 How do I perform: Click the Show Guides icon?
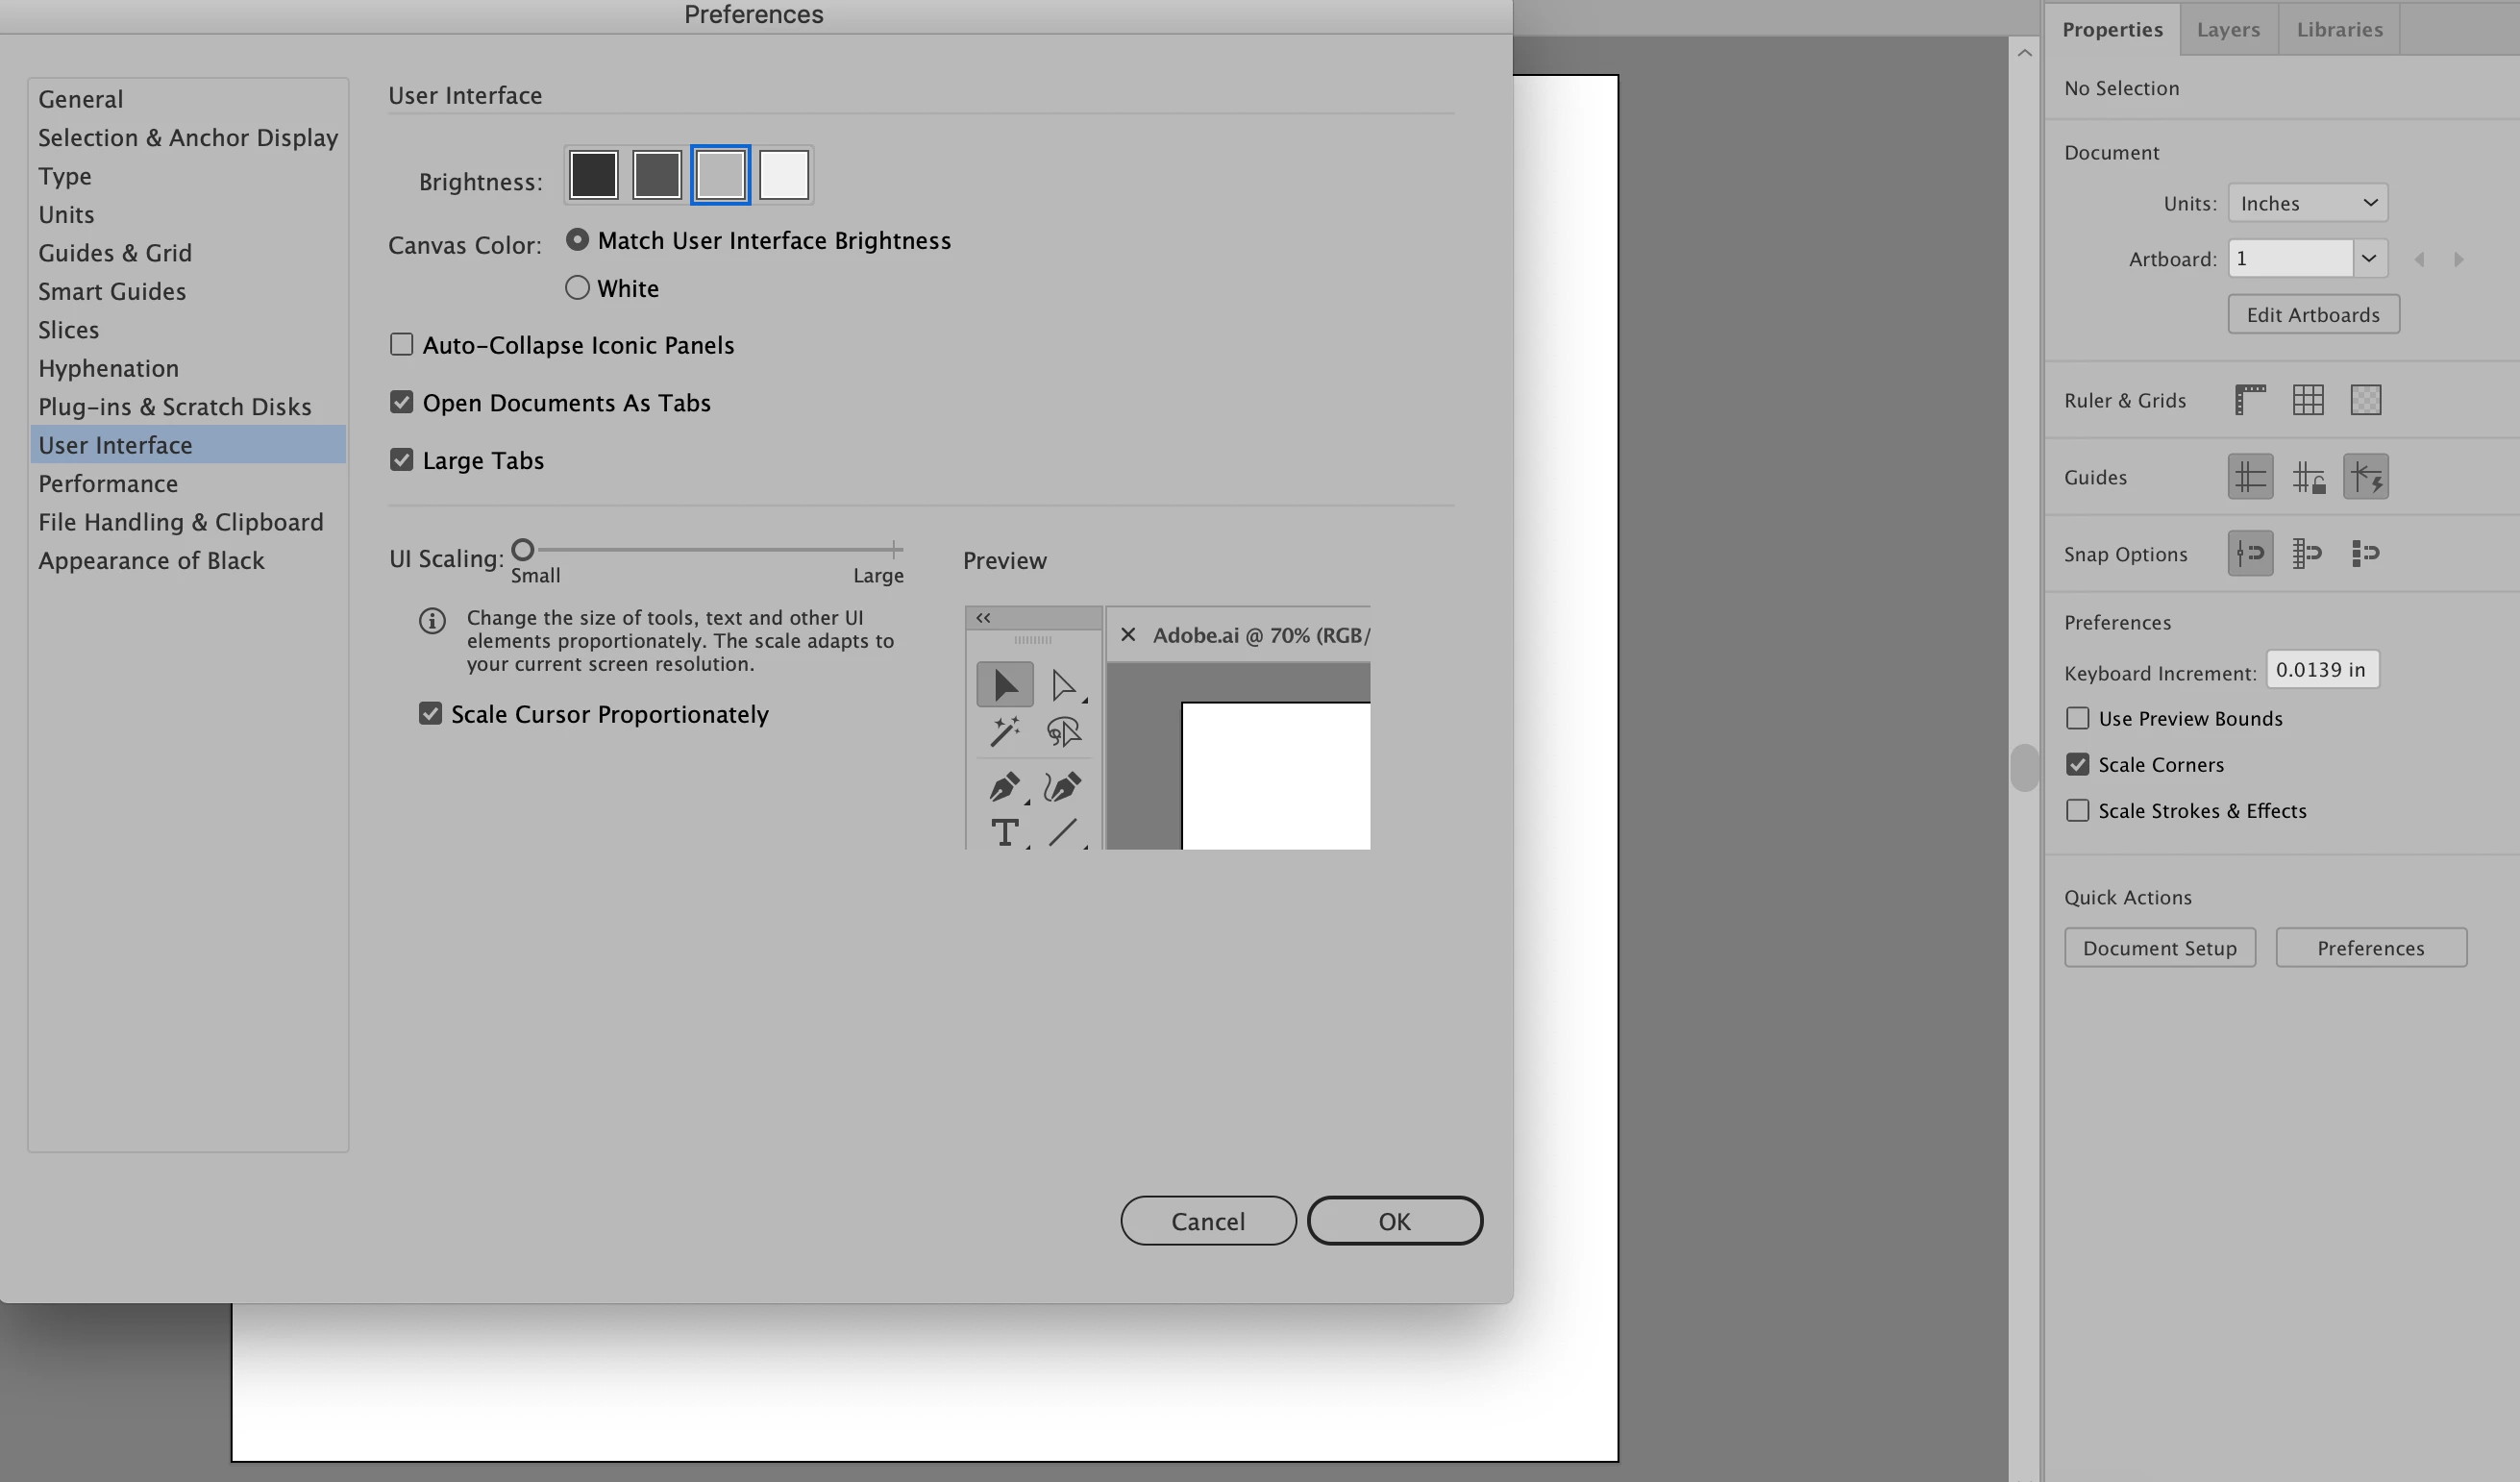click(x=2250, y=477)
